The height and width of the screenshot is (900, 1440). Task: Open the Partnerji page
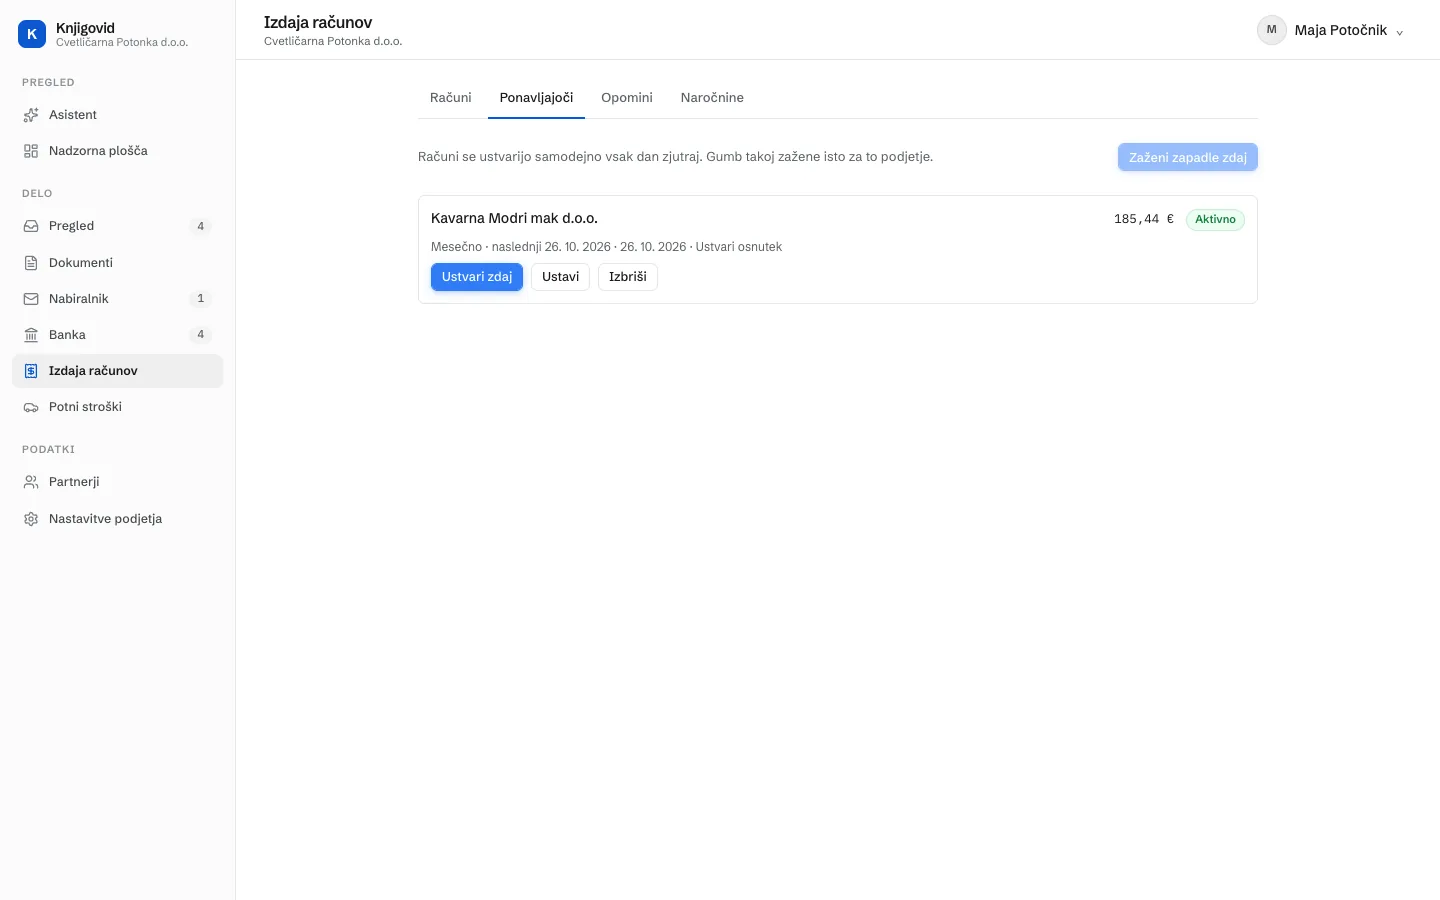pos(118,482)
